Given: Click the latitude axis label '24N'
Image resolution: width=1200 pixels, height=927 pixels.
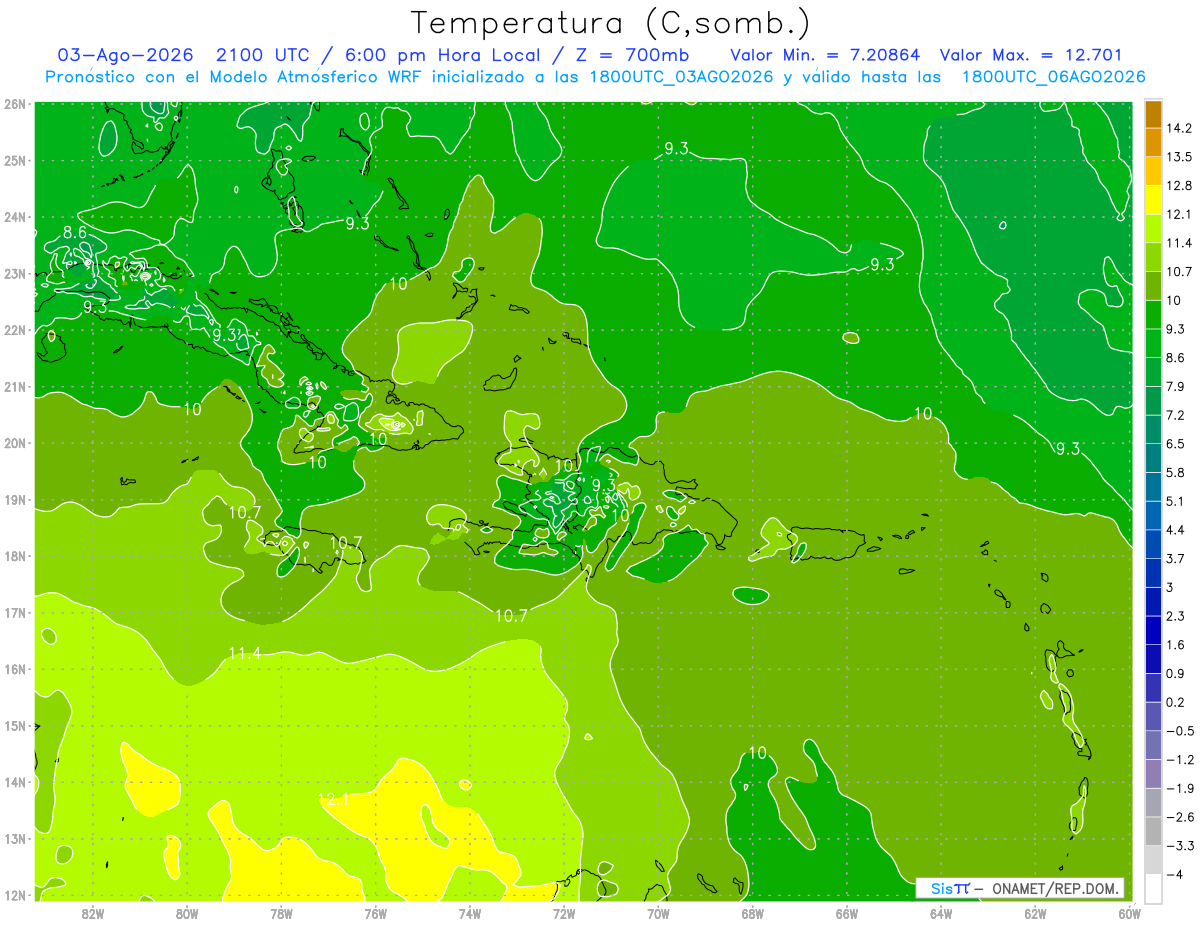Looking at the screenshot, I should click(15, 217).
